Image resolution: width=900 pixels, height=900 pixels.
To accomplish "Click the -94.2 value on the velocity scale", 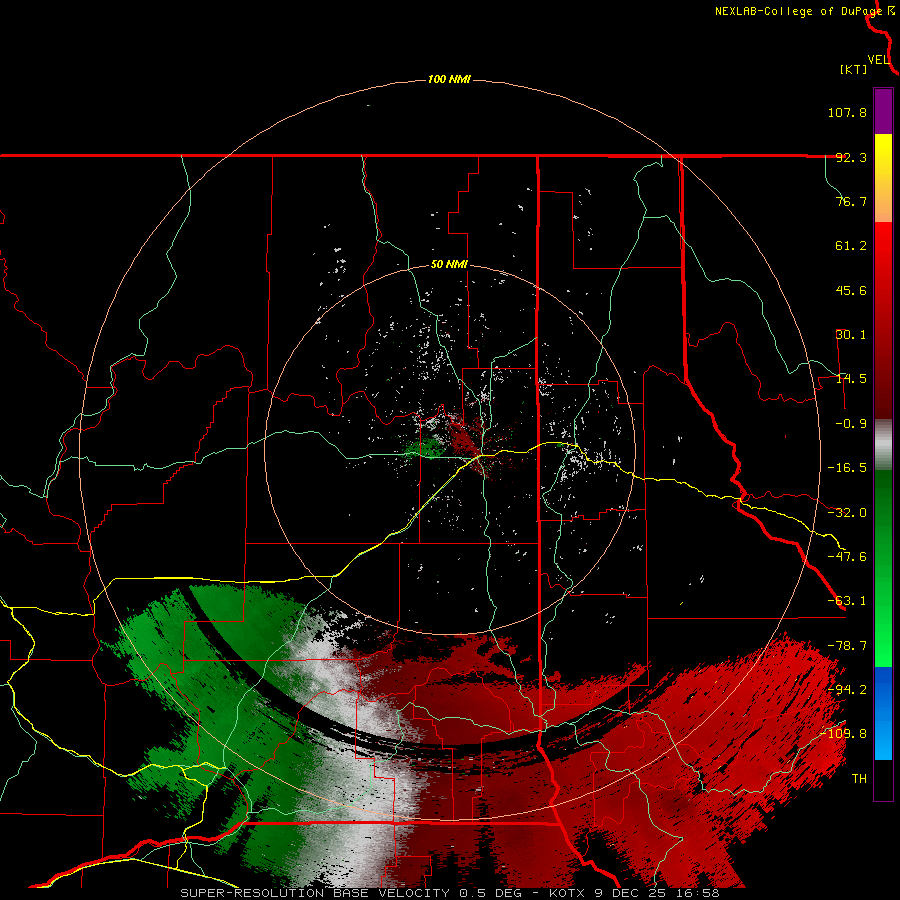I will (847, 690).
